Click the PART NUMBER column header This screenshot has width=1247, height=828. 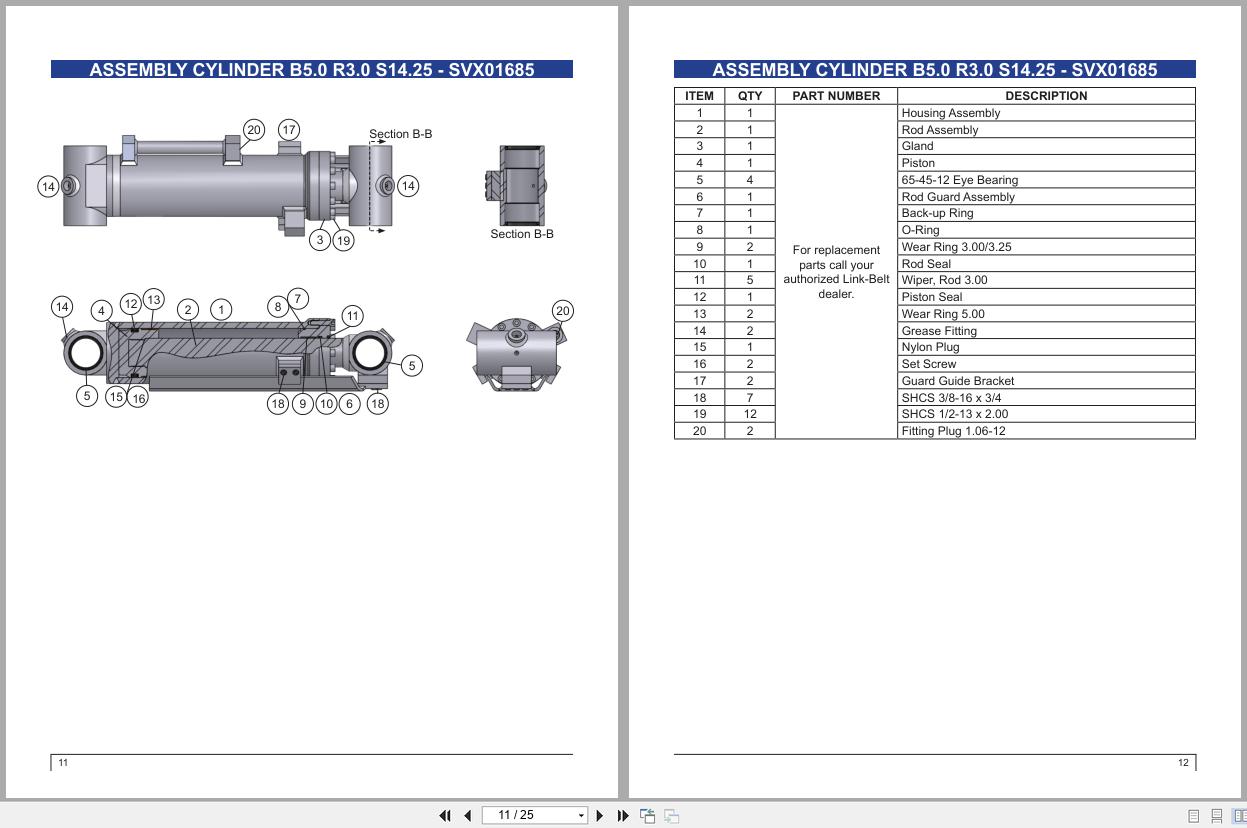[x=837, y=95]
